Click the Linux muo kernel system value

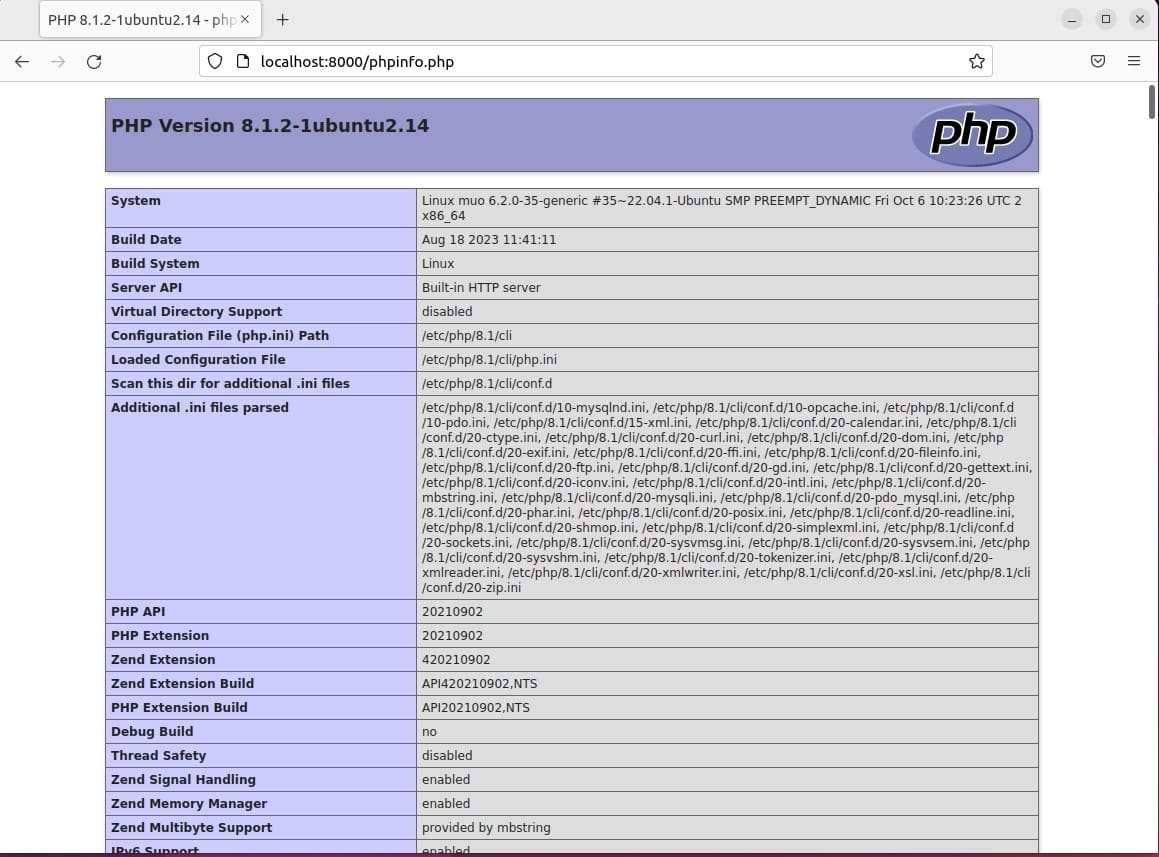pyautogui.click(x=722, y=208)
